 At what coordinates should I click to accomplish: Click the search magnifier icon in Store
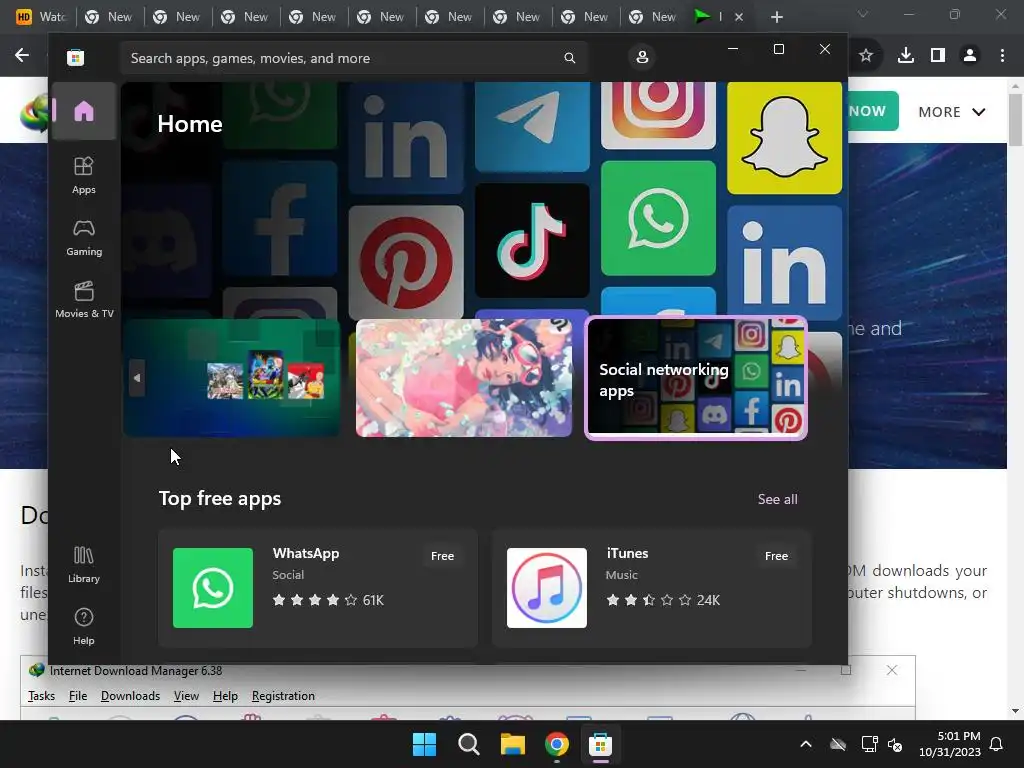pos(569,58)
